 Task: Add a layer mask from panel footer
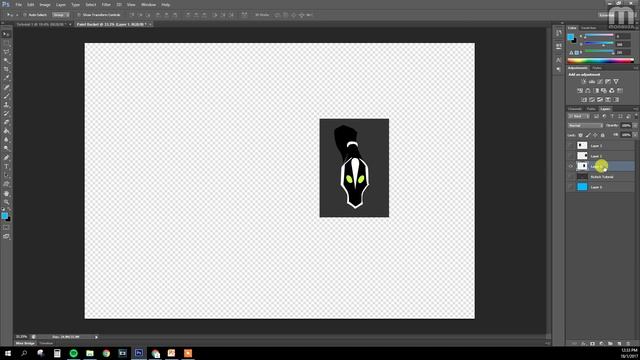(593, 344)
